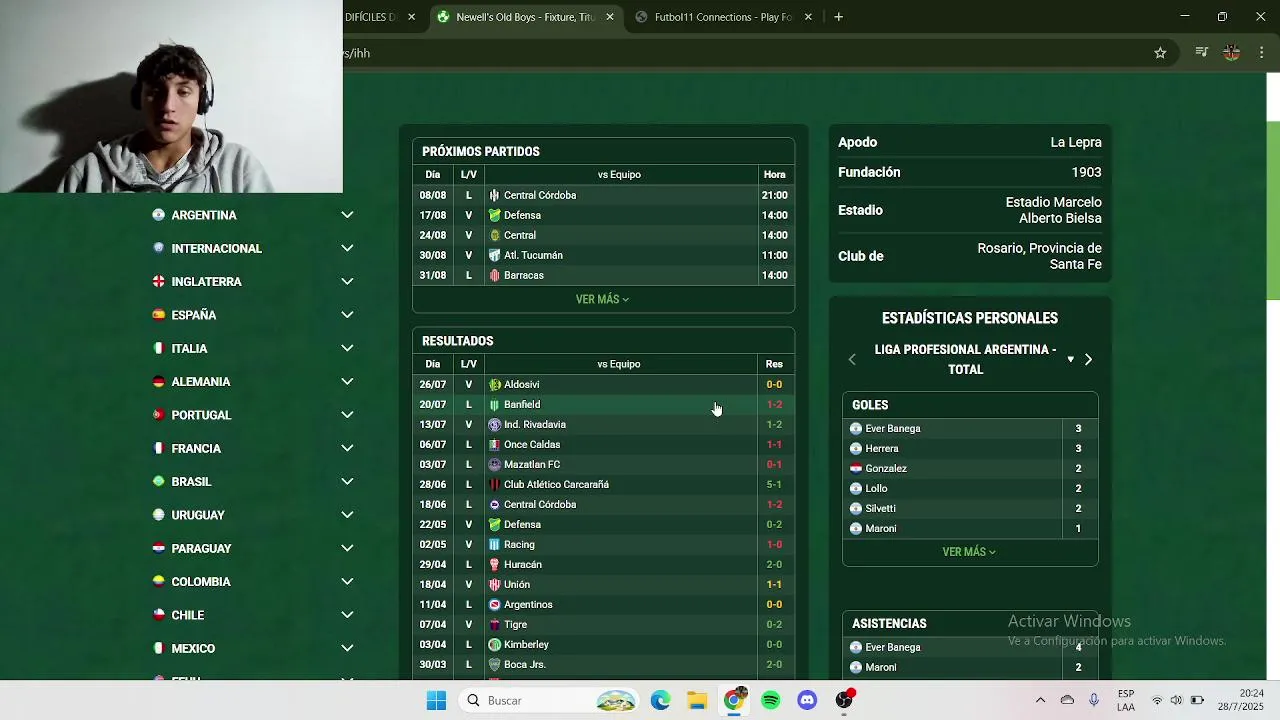The height and width of the screenshot is (720, 1280).
Task: Show hidden tray icons chevron
Action: pos(1040,700)
